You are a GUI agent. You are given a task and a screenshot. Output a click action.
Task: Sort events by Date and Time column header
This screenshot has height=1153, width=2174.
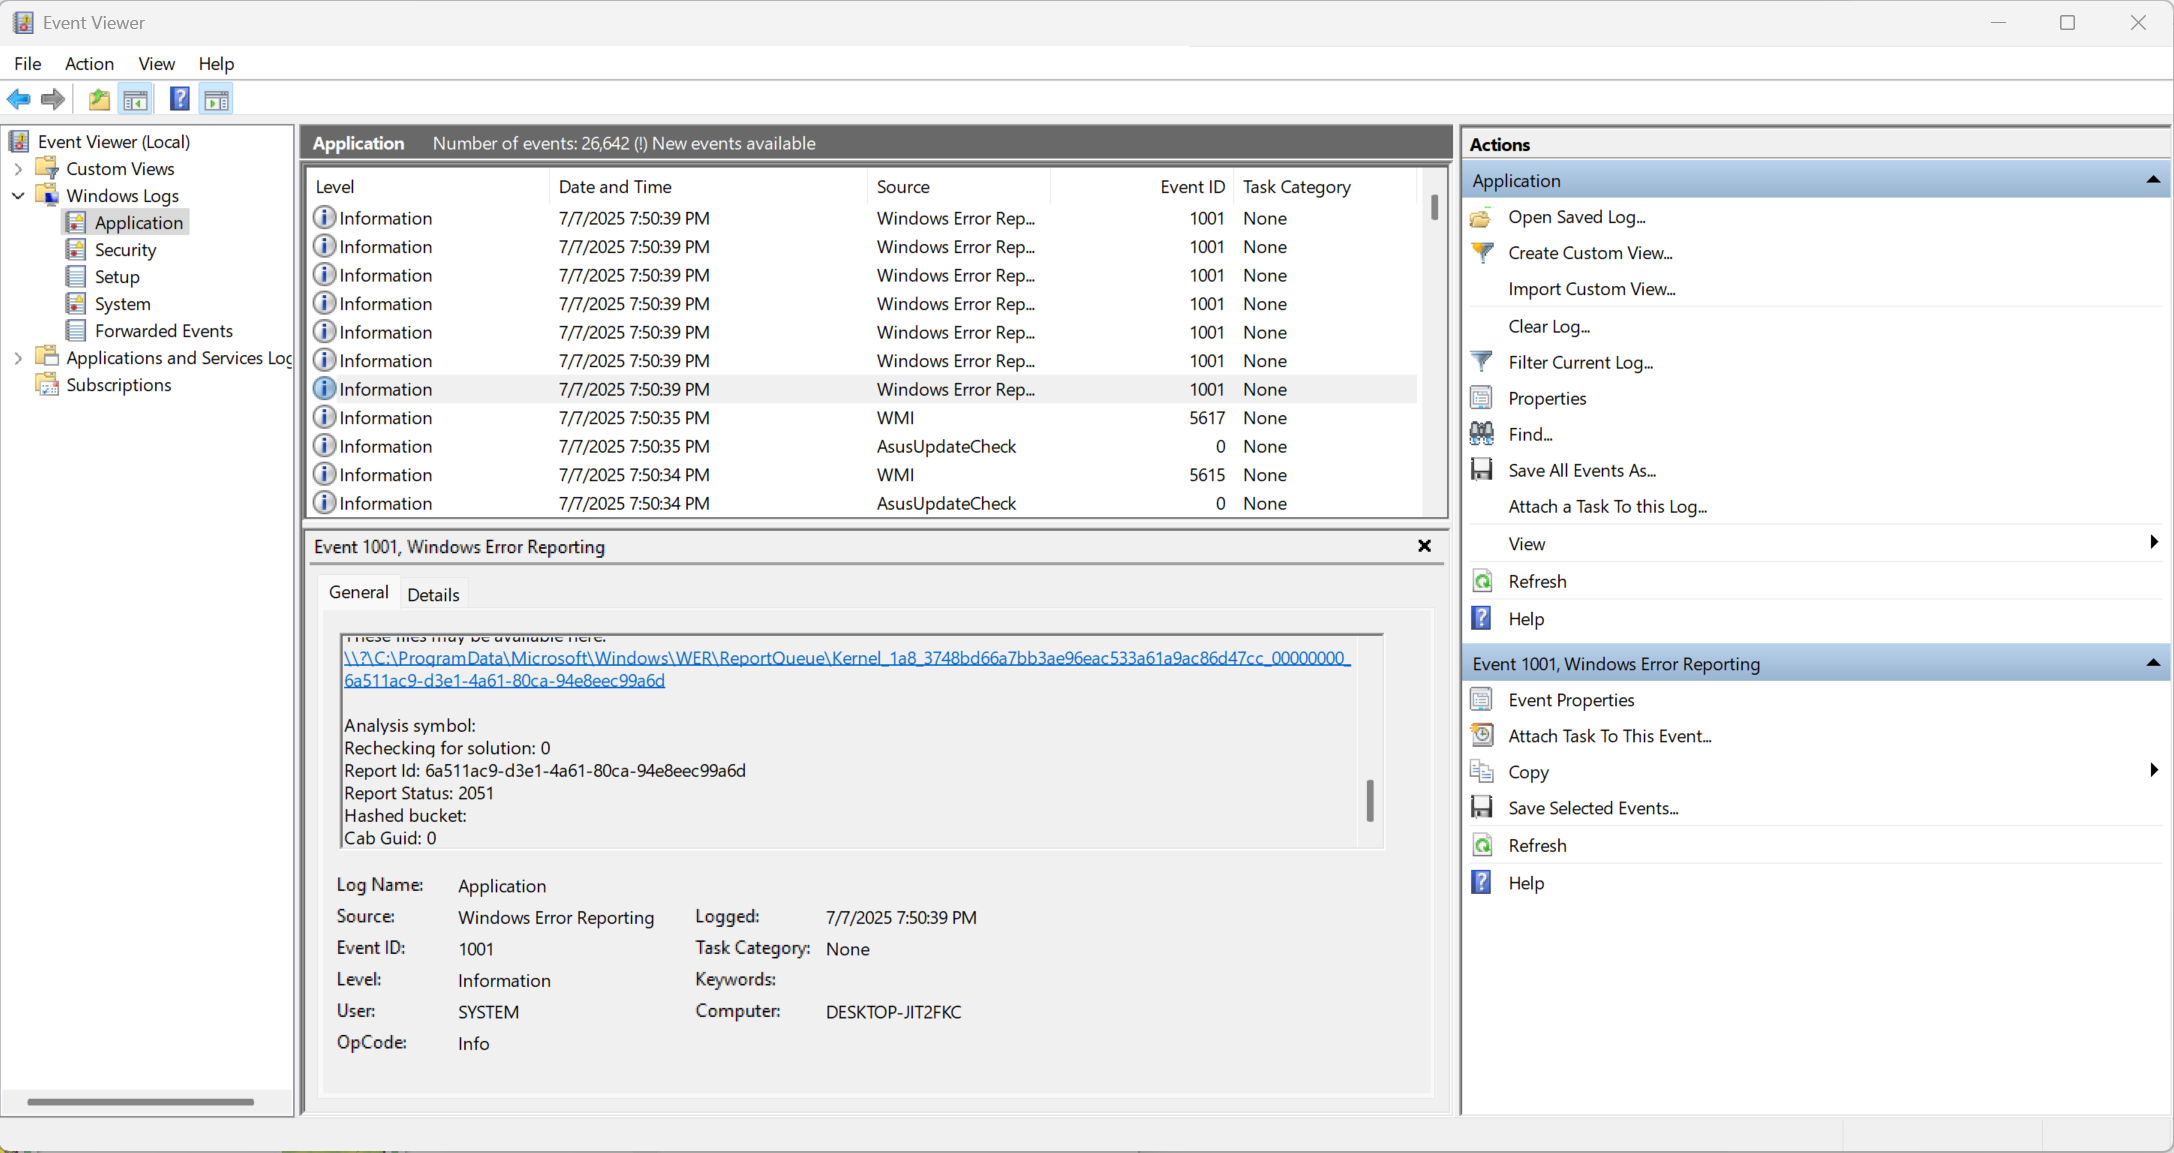point(708,187)
